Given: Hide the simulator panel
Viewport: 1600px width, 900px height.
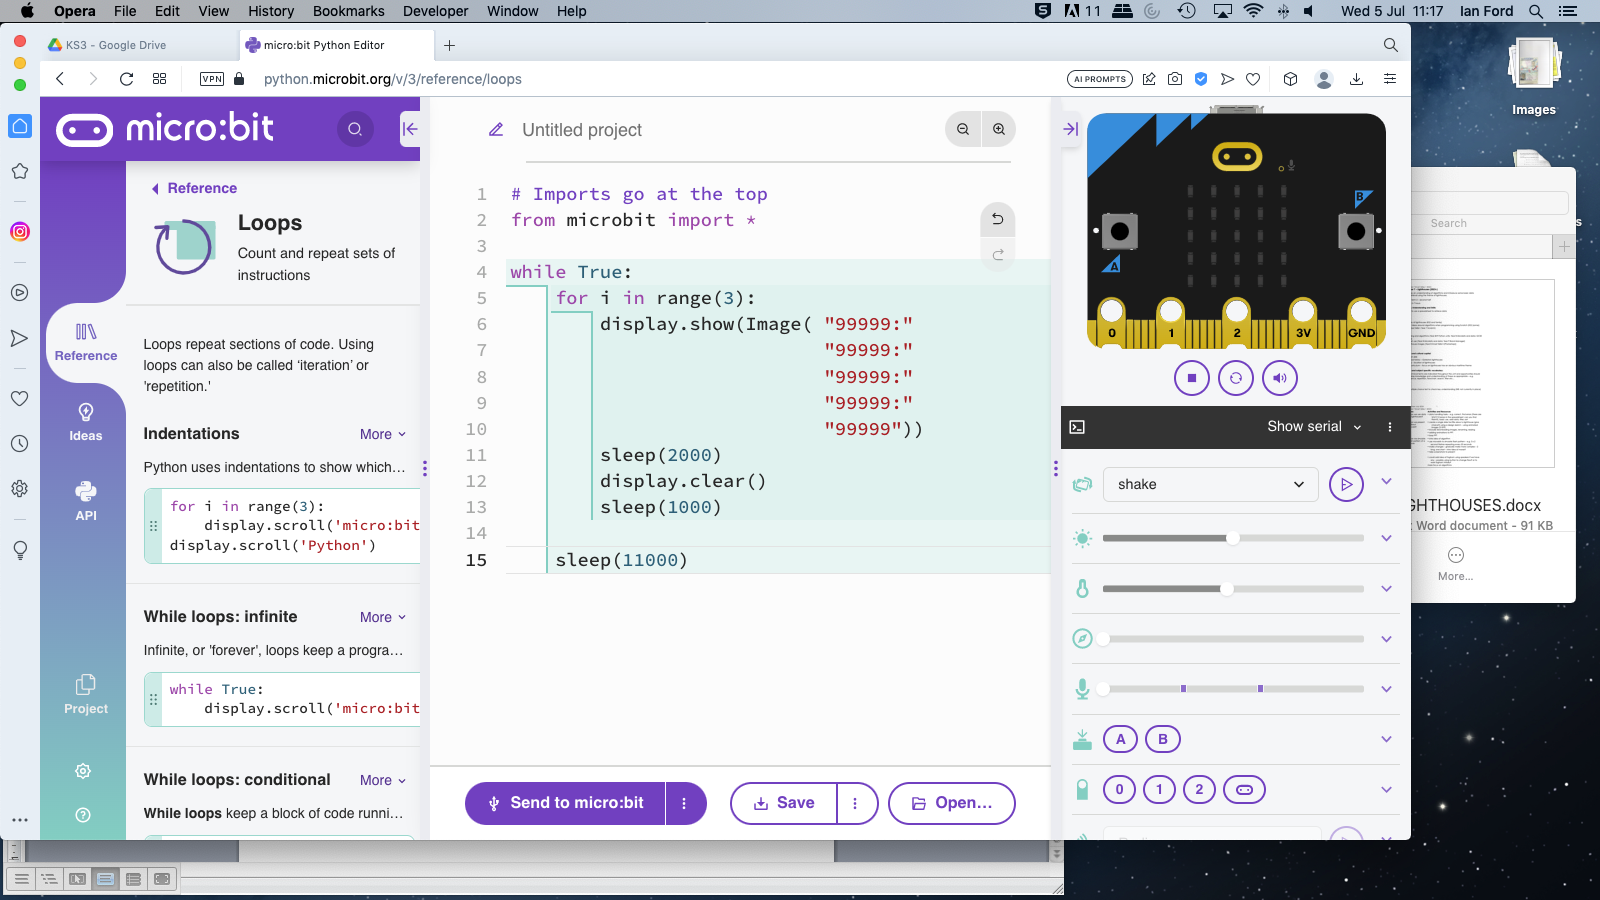Looking at the screenshot, I should pyautogui.click(x=1070, y=129).
